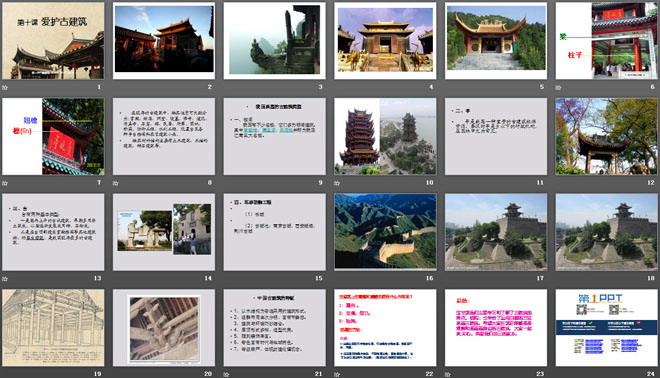Select the two pagoda towers slide

tap(385, 136)
